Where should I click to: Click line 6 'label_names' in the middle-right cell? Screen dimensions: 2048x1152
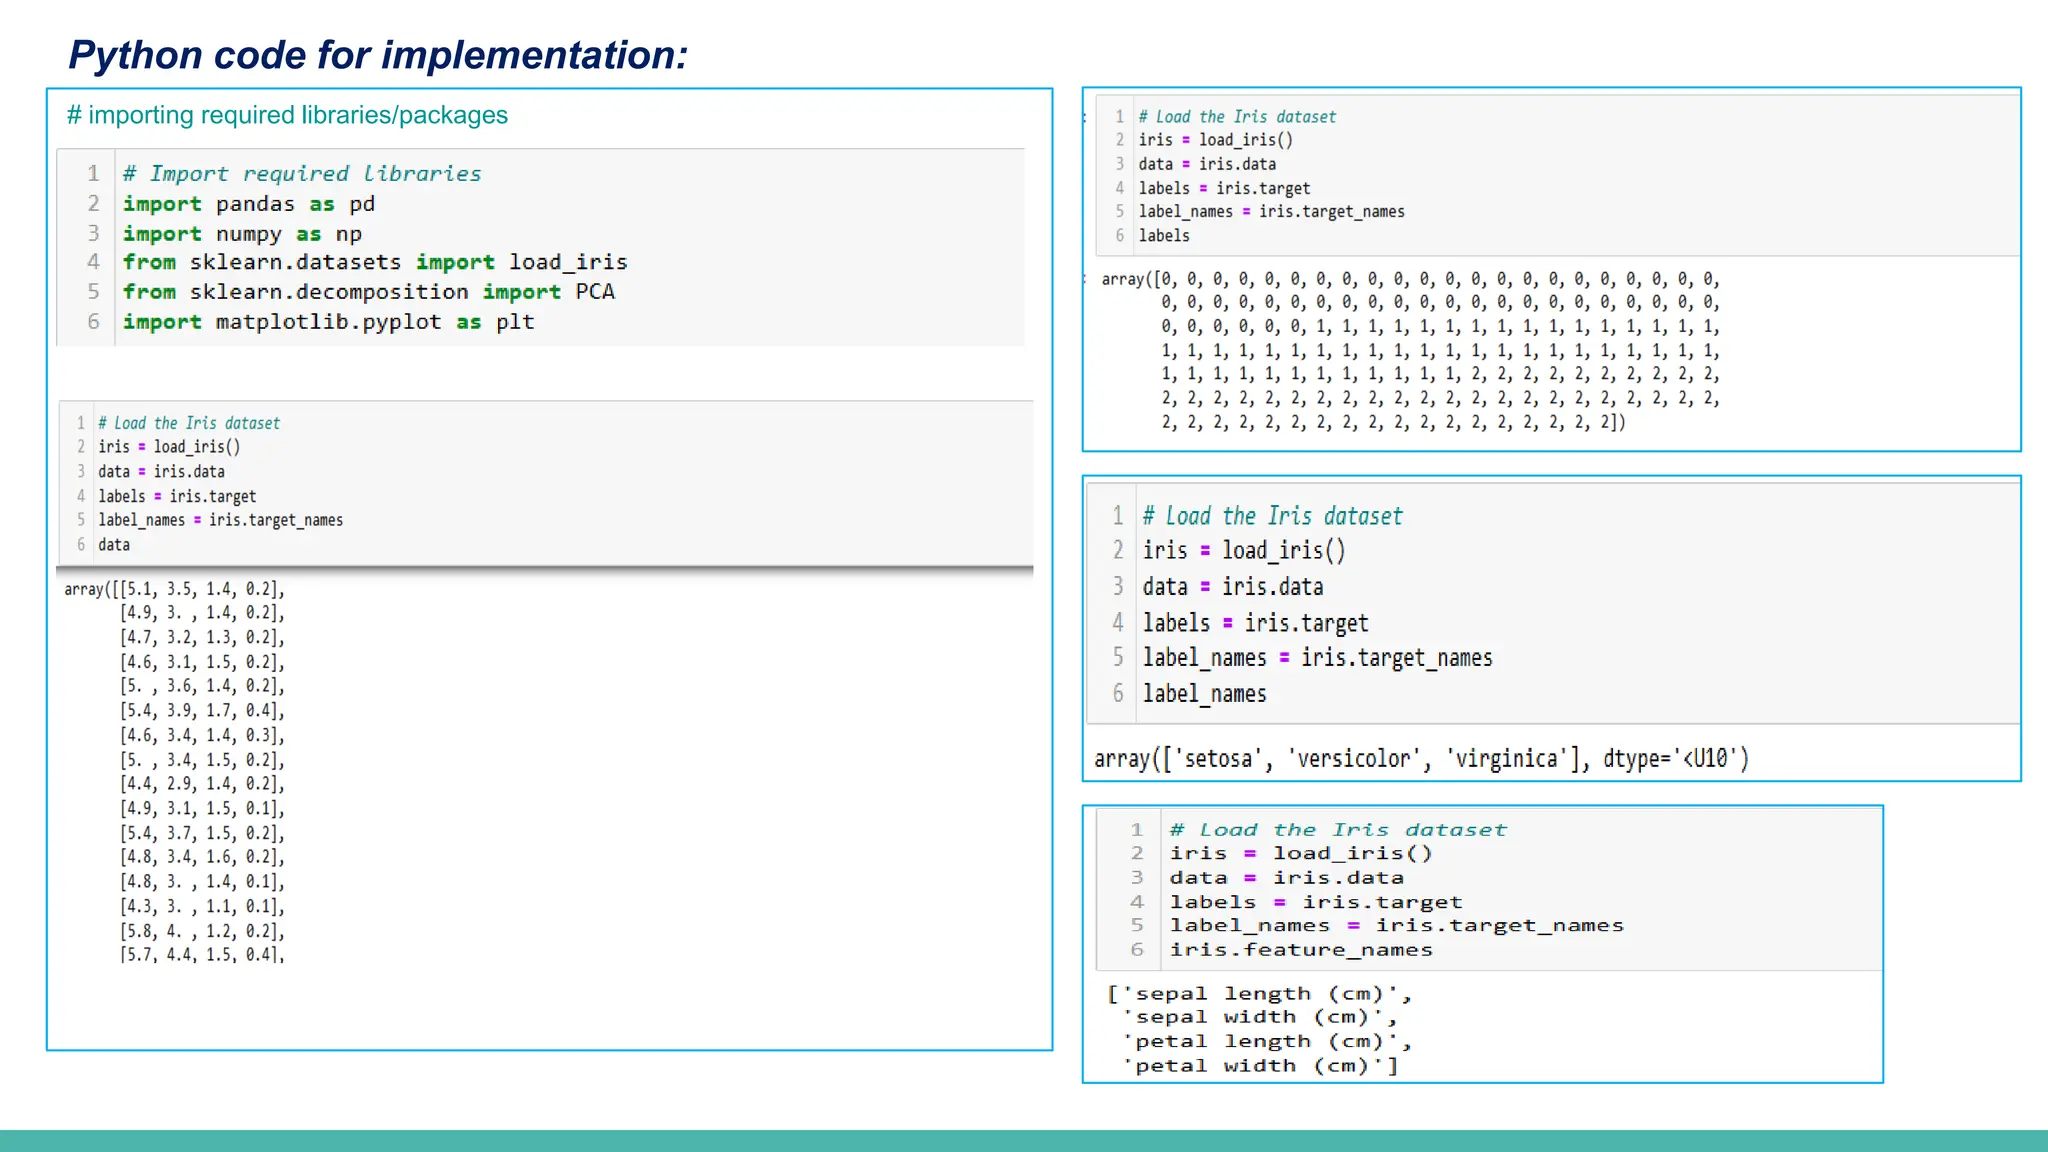[1204, 694]
